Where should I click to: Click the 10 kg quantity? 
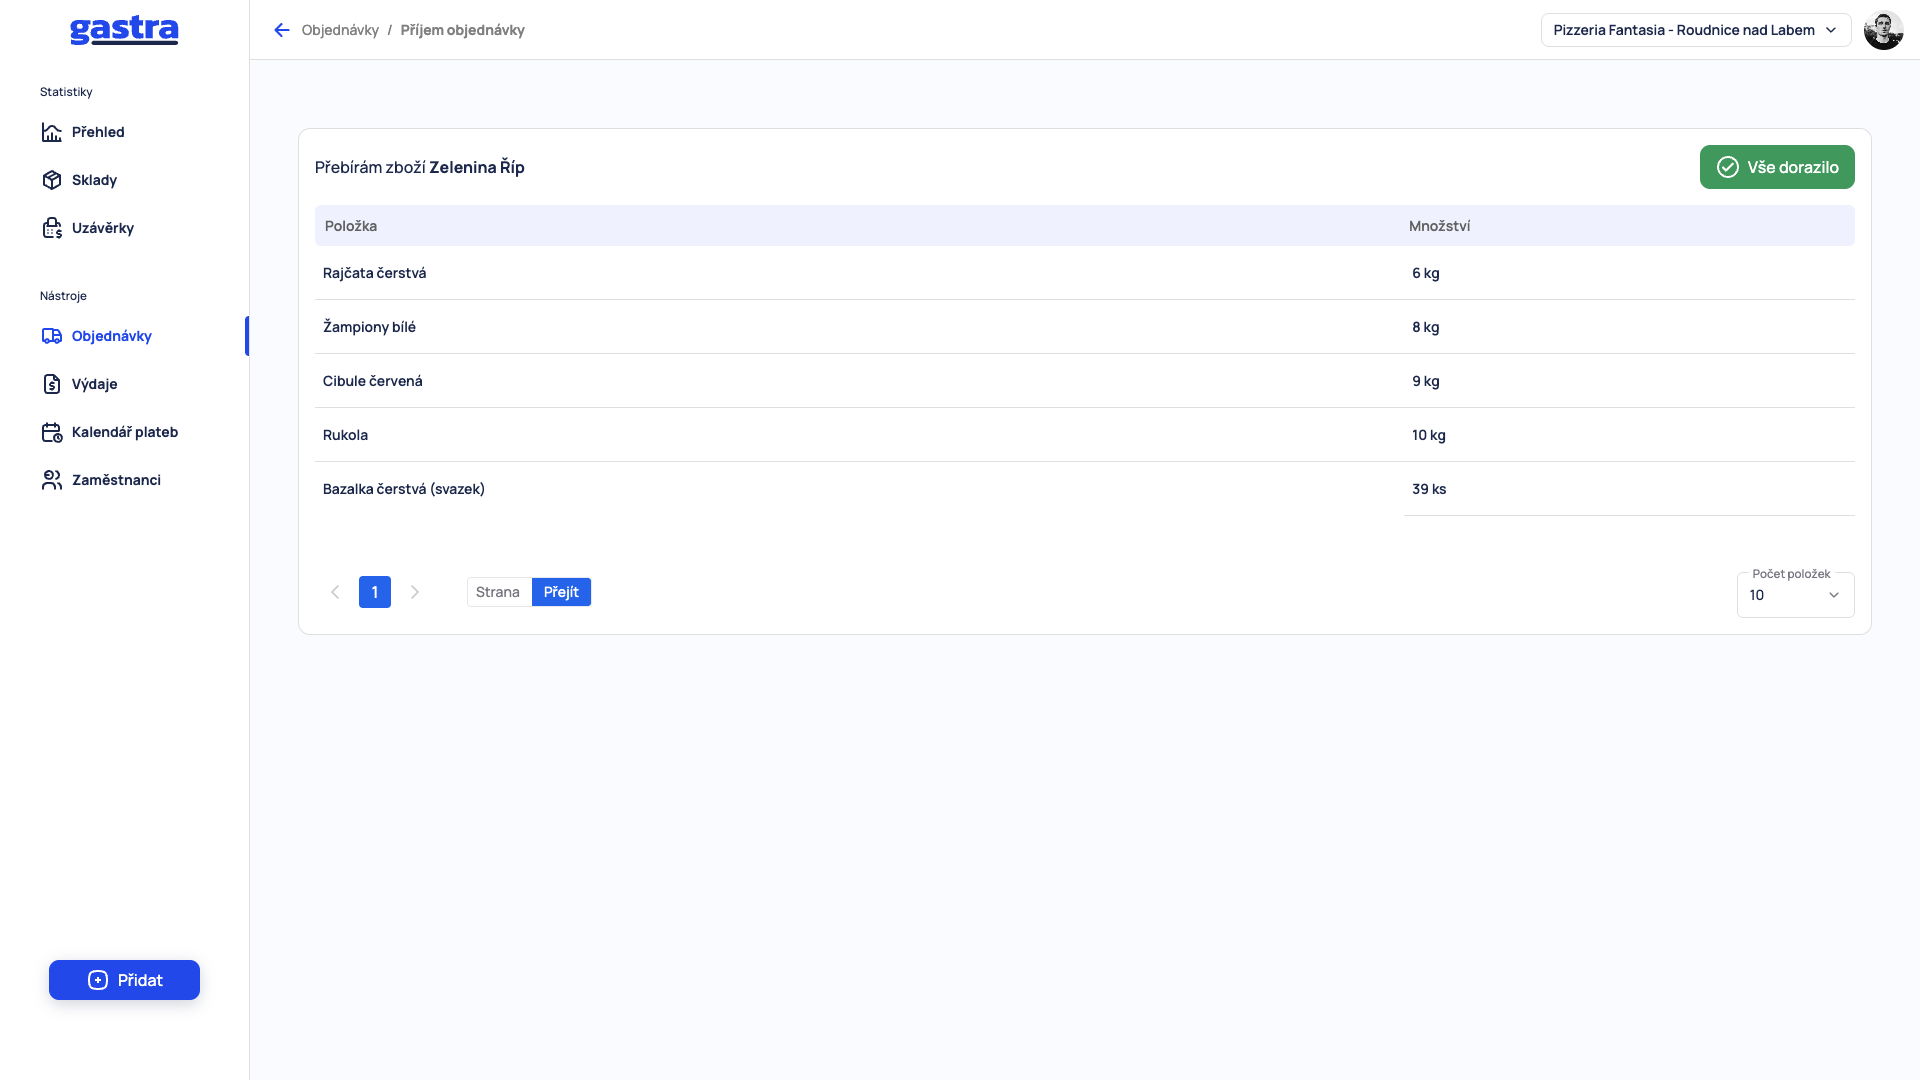(1429, 435)
